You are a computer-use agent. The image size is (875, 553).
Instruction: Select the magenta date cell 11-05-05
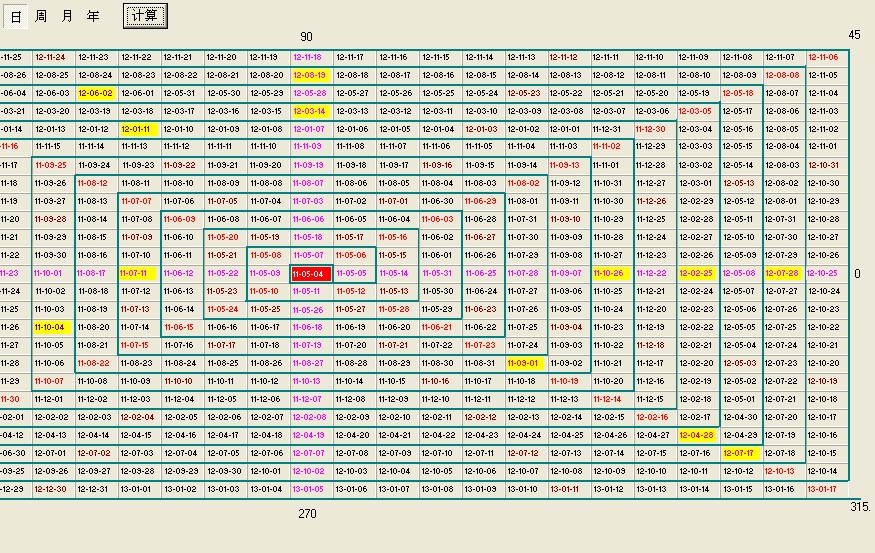(x=352, y=273)
